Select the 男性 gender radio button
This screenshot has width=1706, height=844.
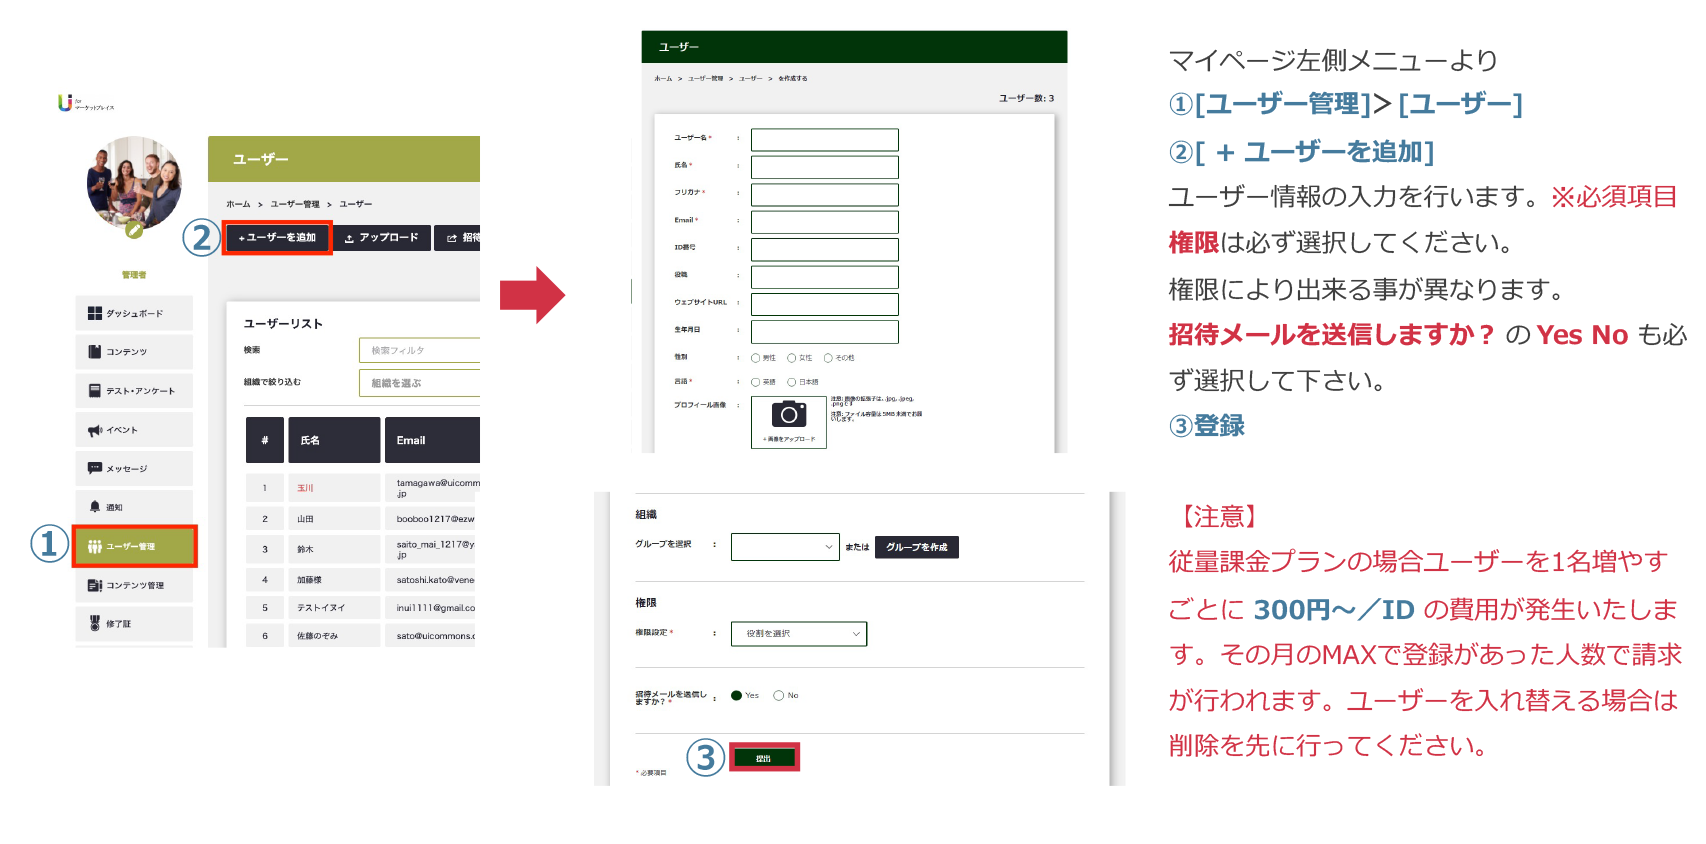coord(756,358)
